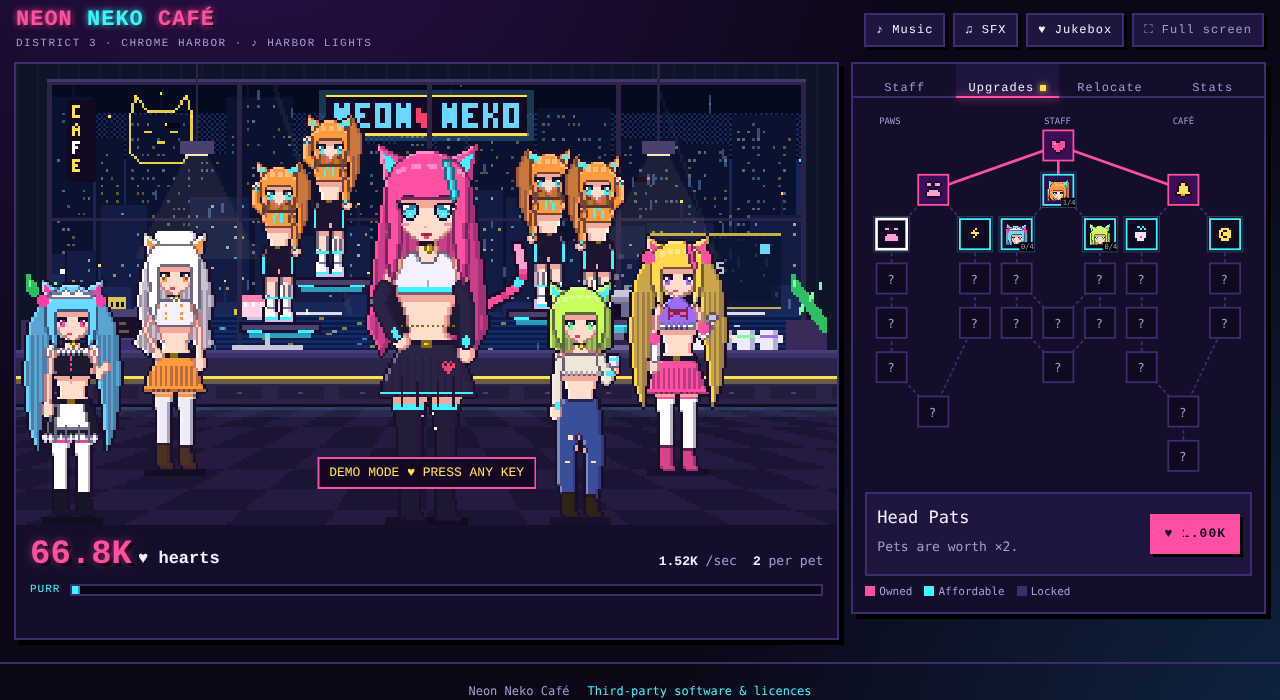Viewport: 1280px width, 700px height.
Task: Select the orange-haired catgirl node marked 1/4
Action: click(x=1058, y=190)
